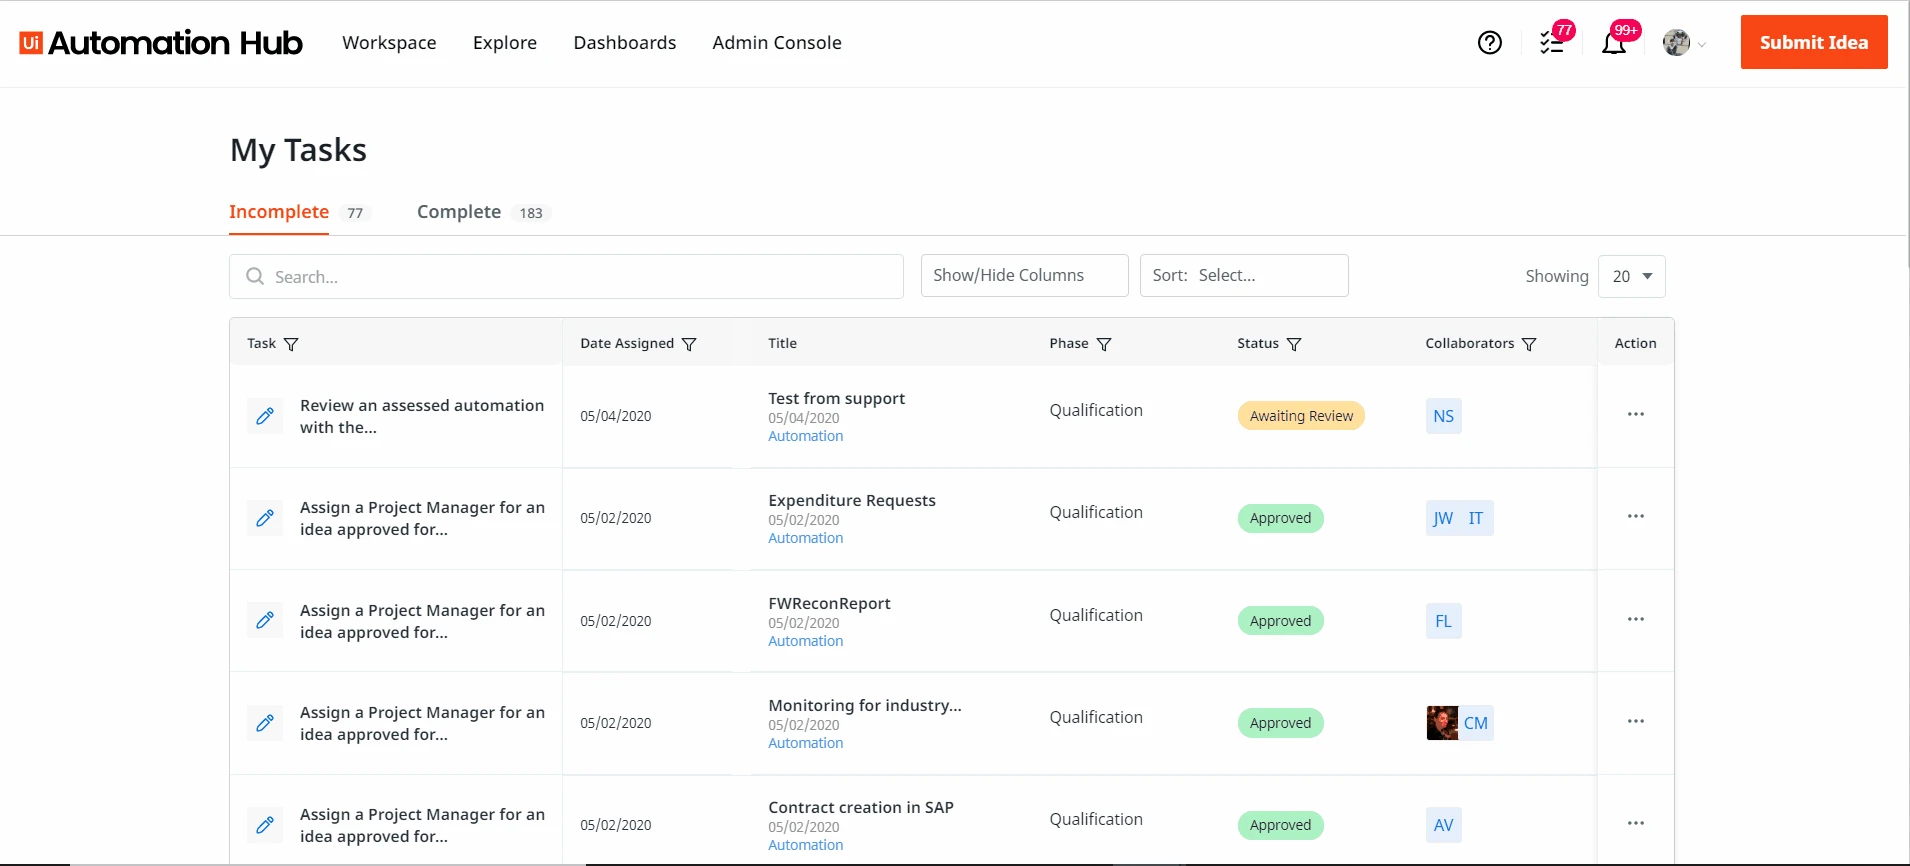This screenshot has height=866, width=1910.
Task: Click pencil icon in Expenditure Requests row
Action: click(265, 518)
